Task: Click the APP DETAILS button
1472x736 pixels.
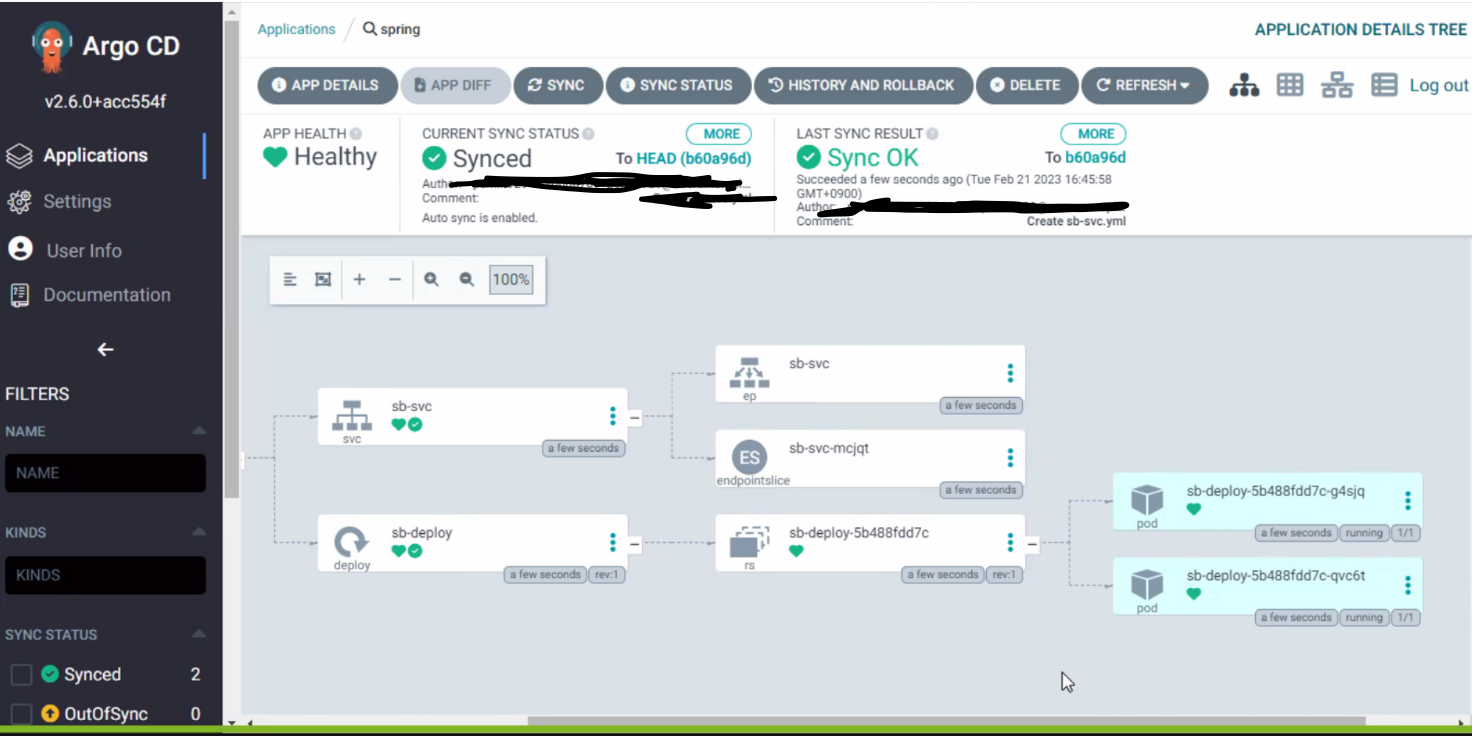Action: point(327,85)
